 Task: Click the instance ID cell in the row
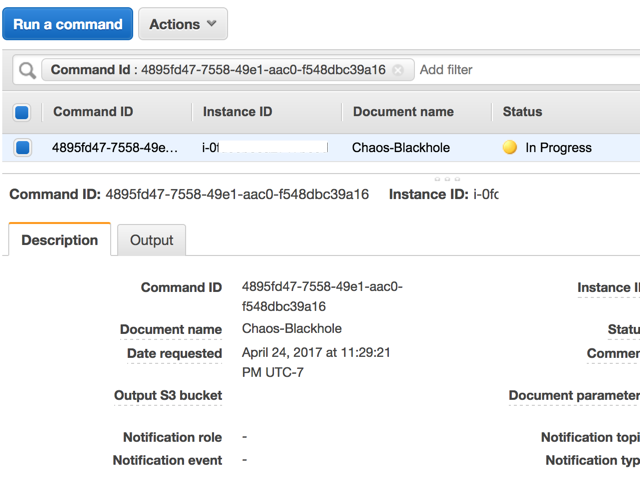coord(265,147)
